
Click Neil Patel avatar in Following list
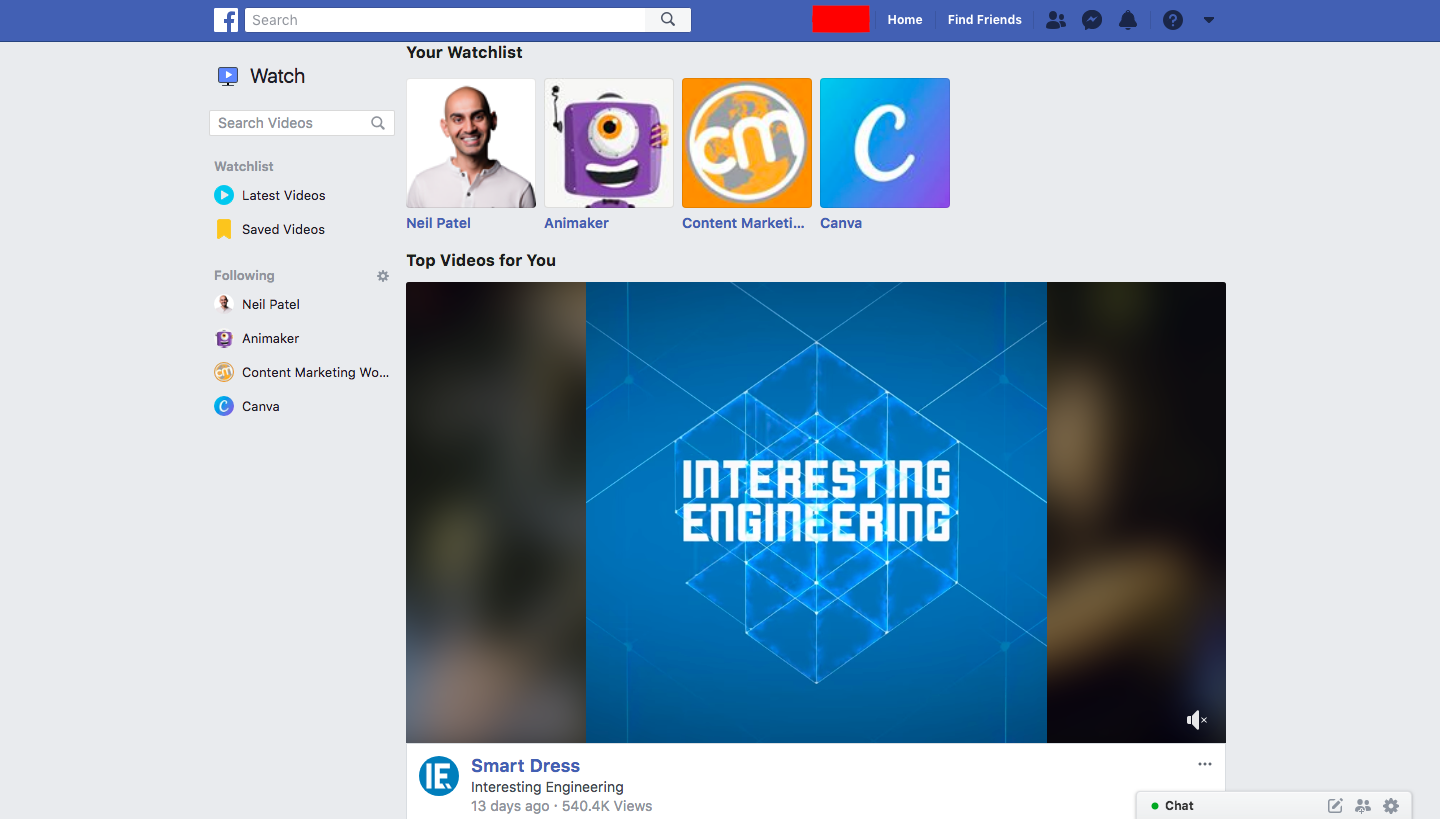click(224, 304)
